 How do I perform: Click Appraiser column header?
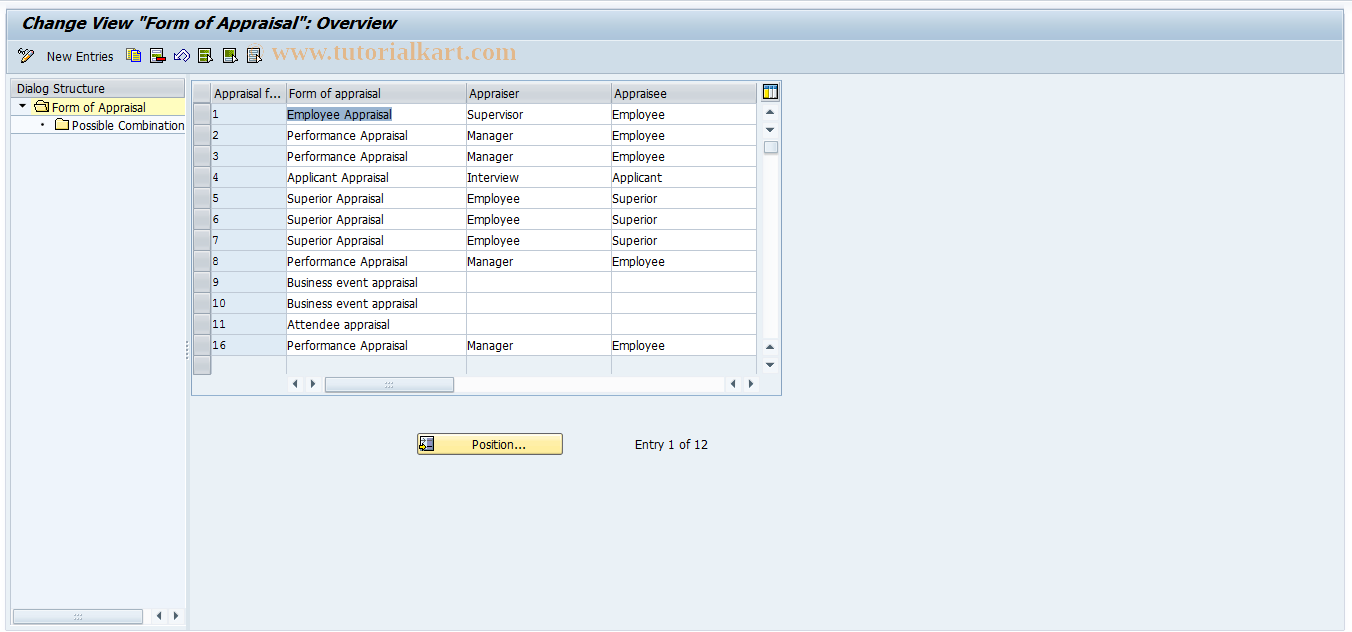pyautogui.click(x=539, y=93)
